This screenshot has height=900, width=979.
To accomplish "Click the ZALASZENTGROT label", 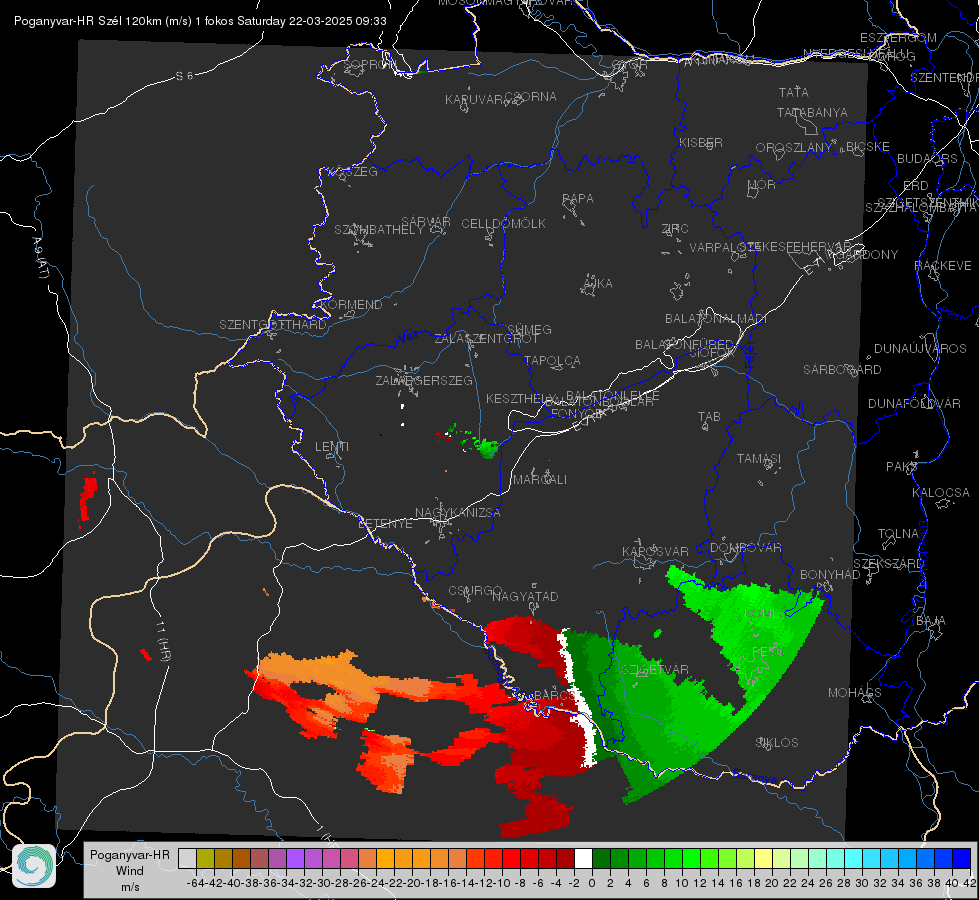I will pyautogui.click(x=486, y=339).
